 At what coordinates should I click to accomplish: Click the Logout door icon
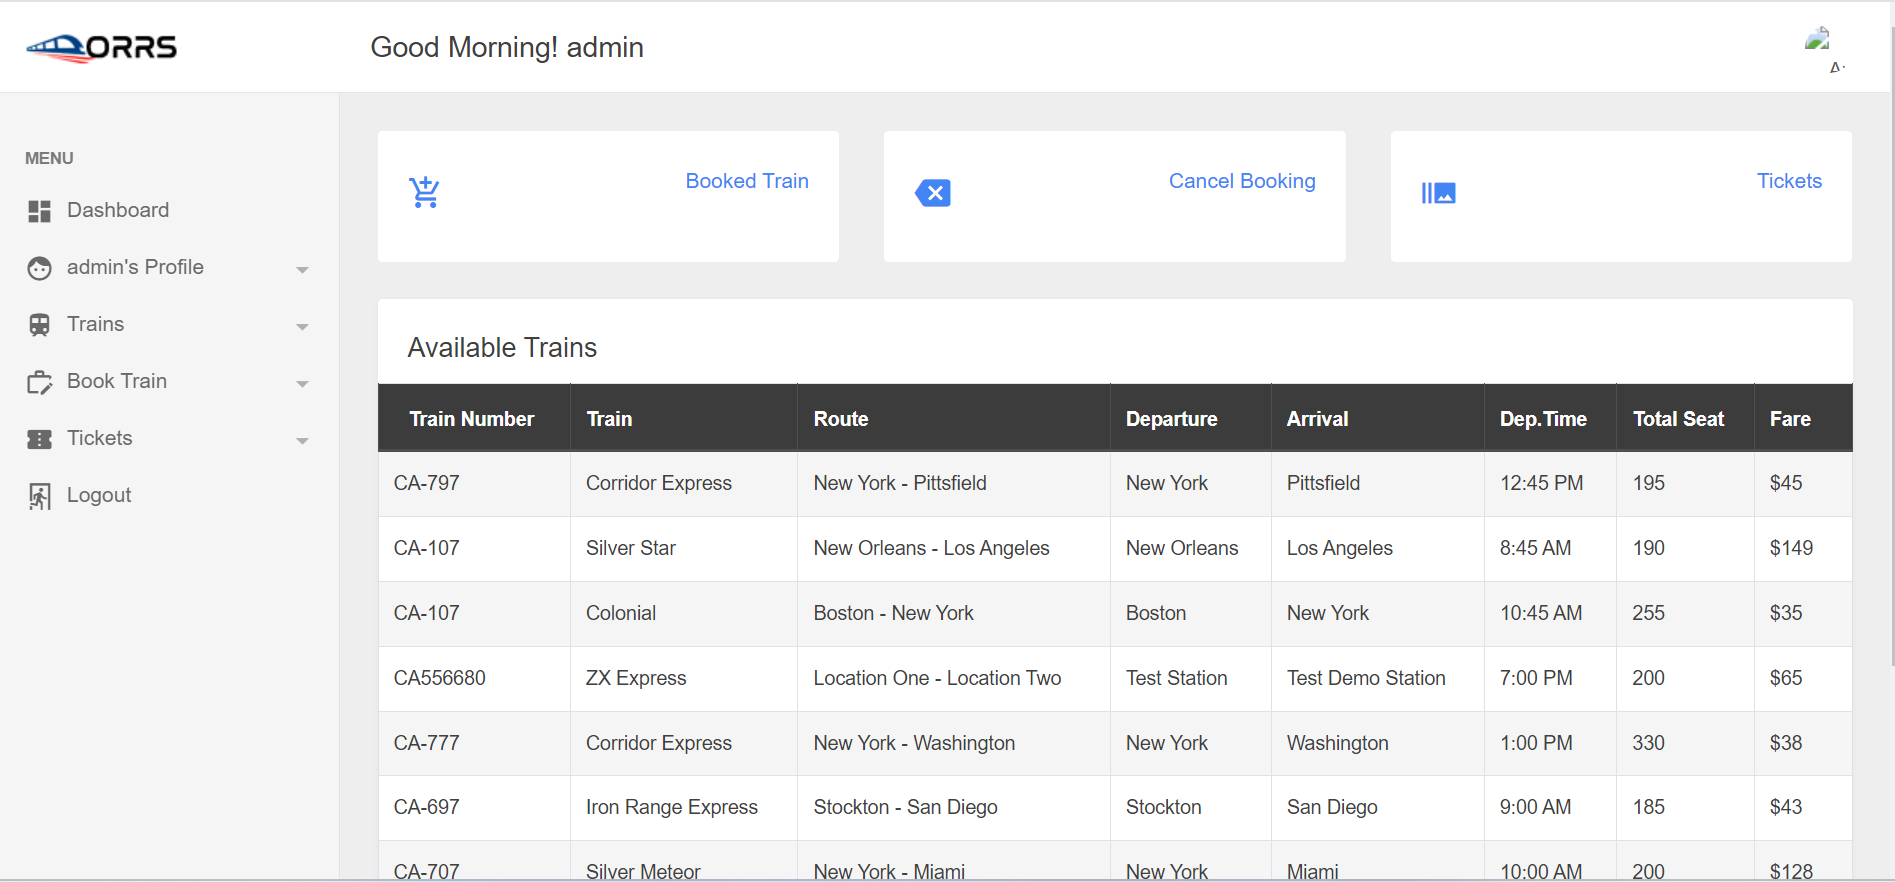click(39, 496)
